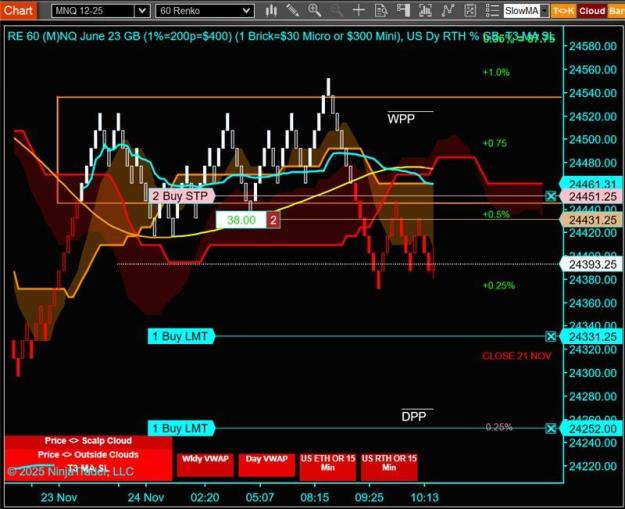Image resolution: width=625 pixels, height=509 pixels.
Task: Toggle the red Cloud button
Action: (x=592, y=11)
